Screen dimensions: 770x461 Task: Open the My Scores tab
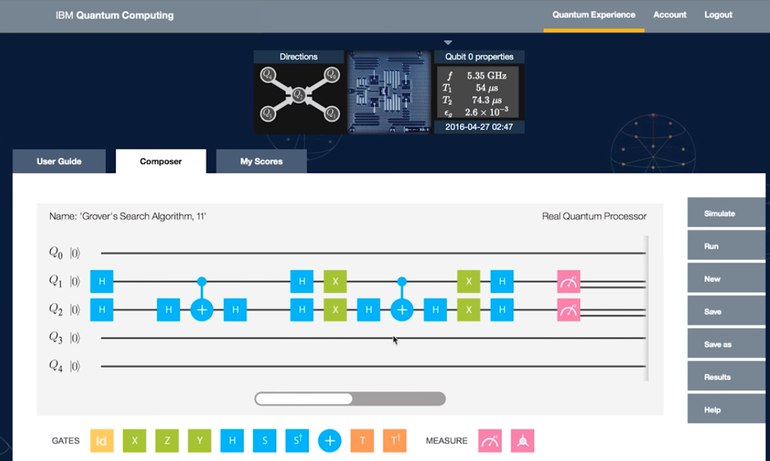pos(261,161)
